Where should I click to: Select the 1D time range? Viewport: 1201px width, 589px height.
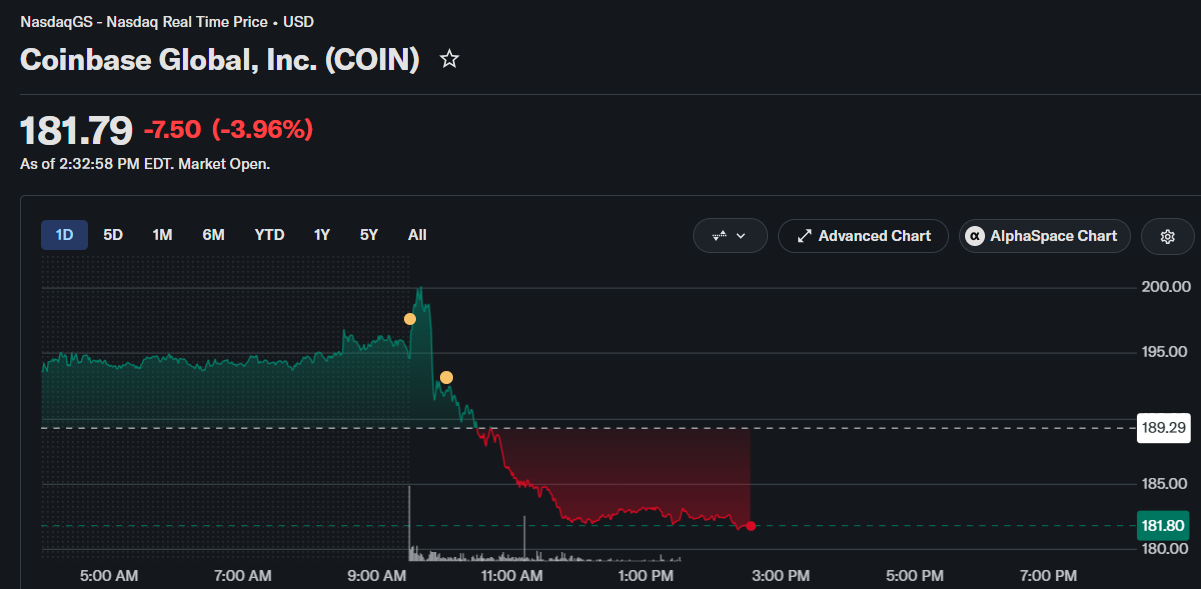coord(64,235)
